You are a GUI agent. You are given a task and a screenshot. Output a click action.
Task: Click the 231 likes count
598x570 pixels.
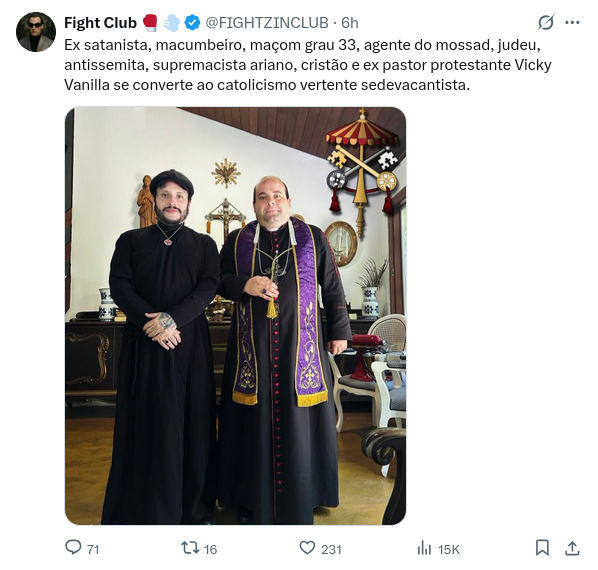tap(331, 549)
